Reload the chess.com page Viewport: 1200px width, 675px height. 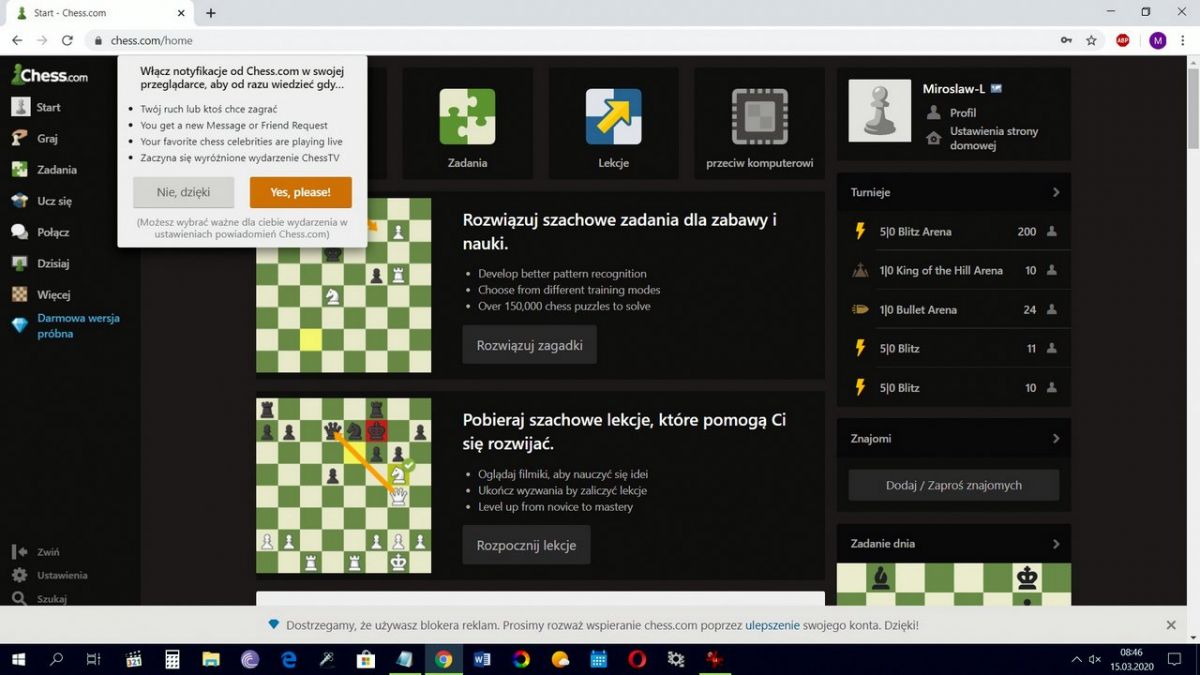(67, 40)
